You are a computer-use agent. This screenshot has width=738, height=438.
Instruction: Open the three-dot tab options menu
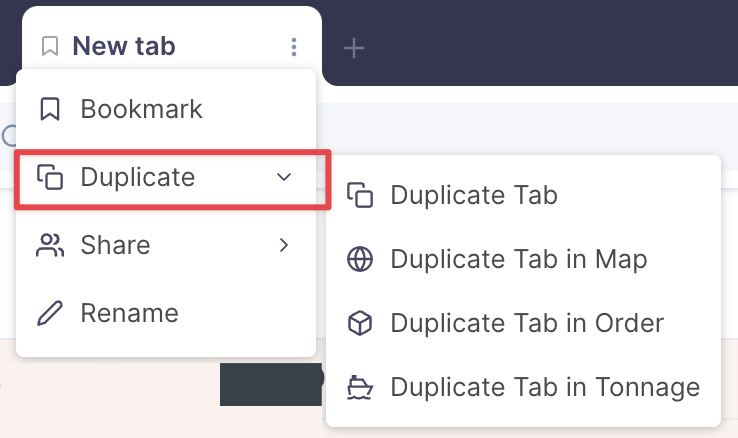(293, 46)
